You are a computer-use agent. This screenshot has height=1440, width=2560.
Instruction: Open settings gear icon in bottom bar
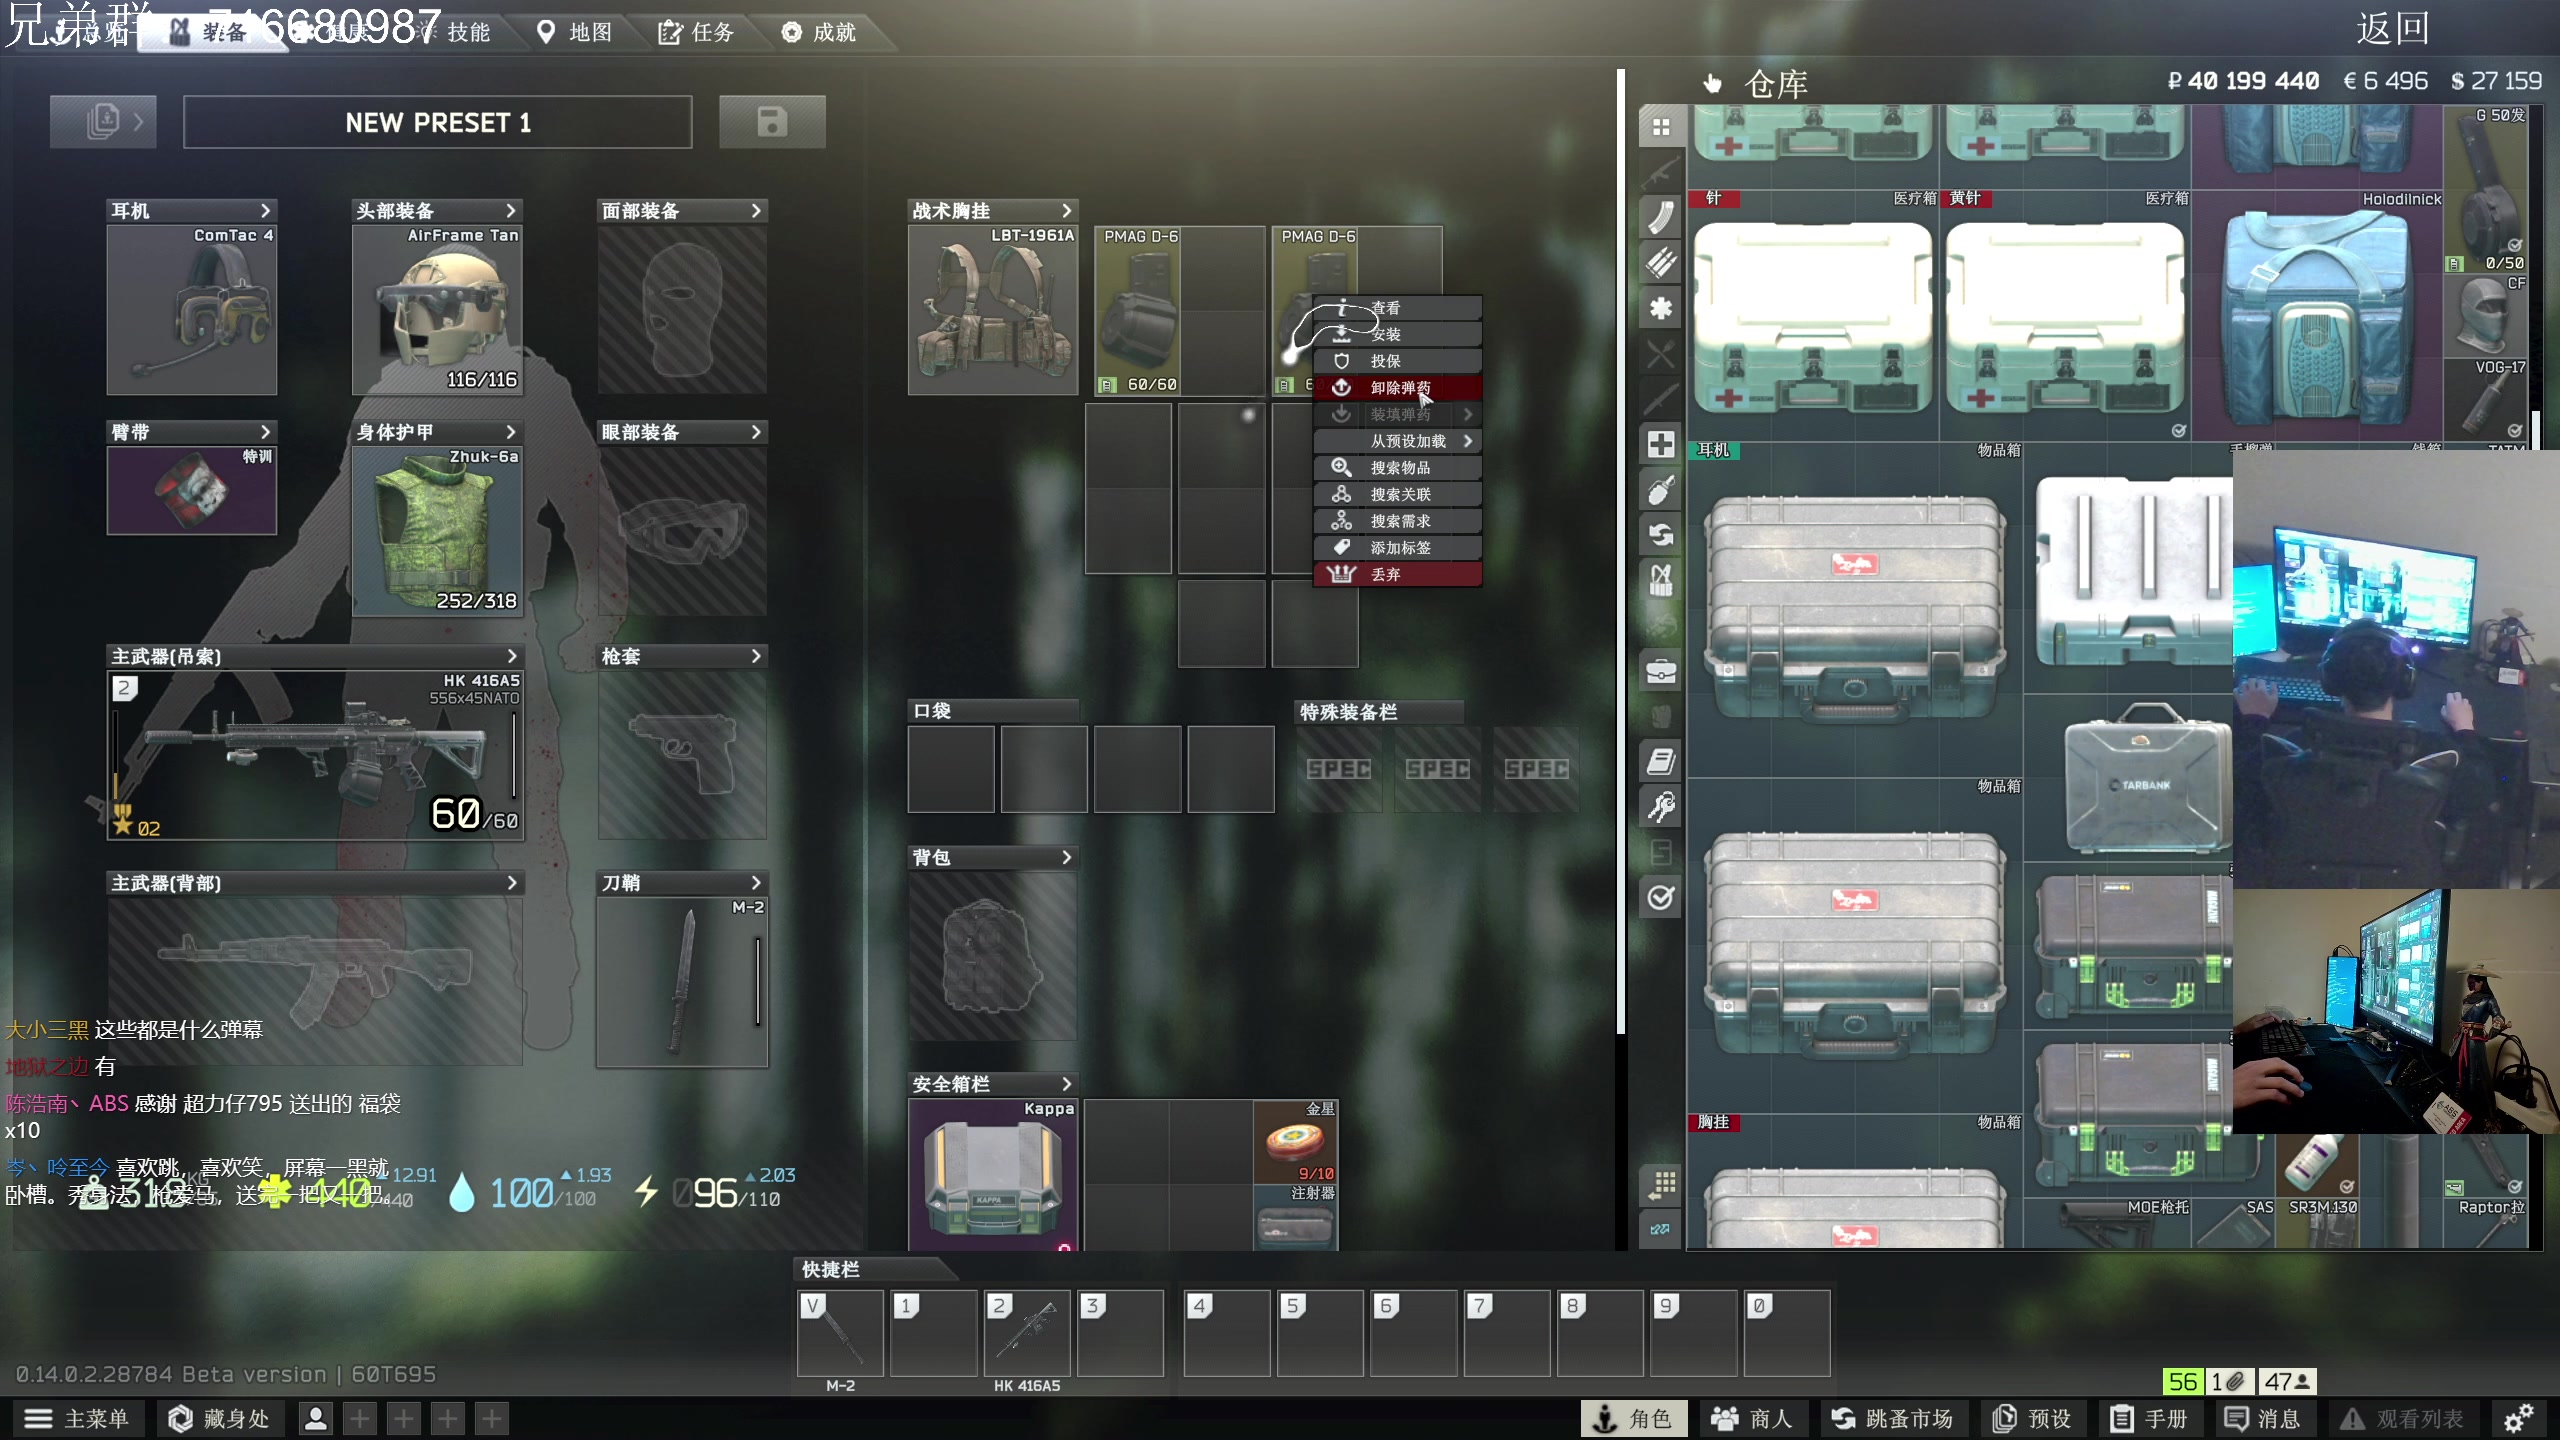click(2518, 1418)
